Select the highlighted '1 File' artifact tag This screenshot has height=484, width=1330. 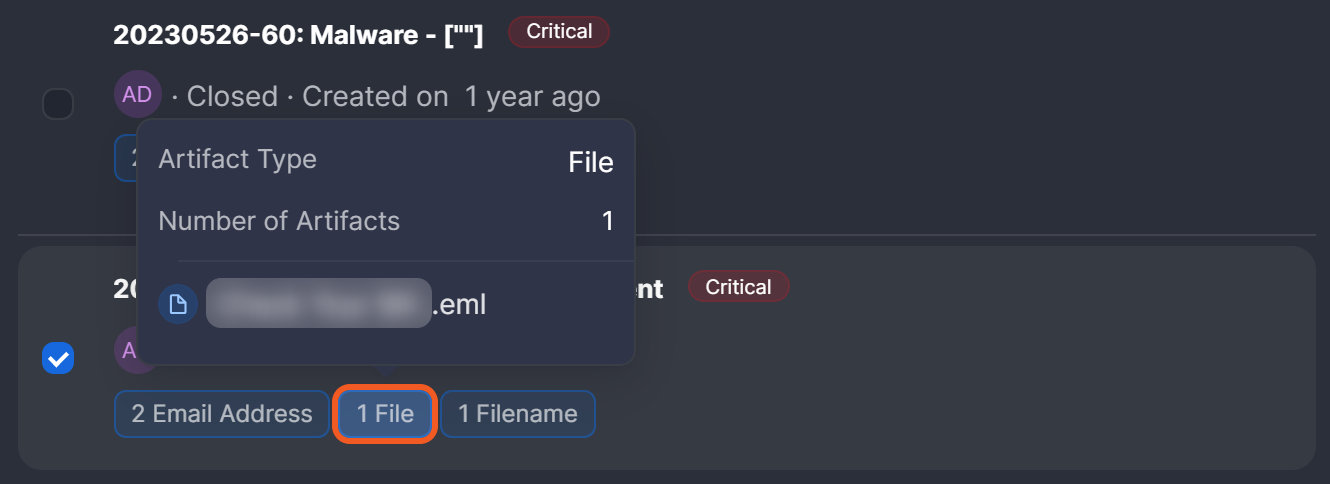click(385, 414)
